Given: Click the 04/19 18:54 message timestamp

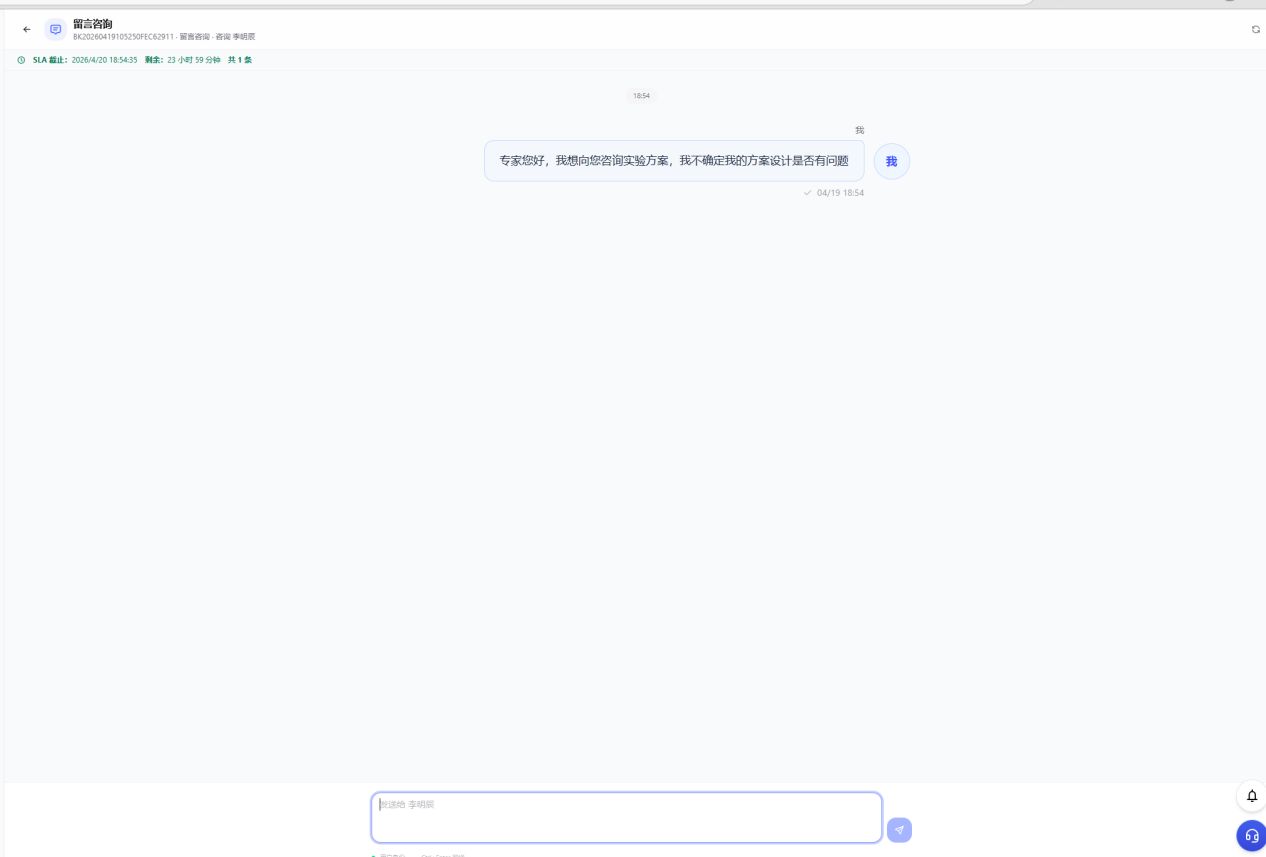Looking at the screenshot, I should click(x=840, y=193).
